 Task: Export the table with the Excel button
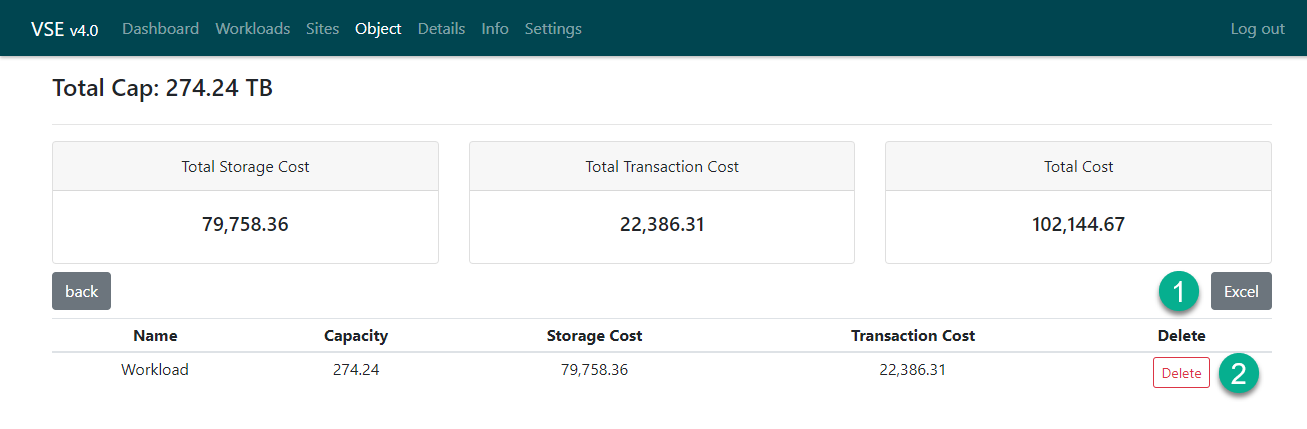point(1241,291)
